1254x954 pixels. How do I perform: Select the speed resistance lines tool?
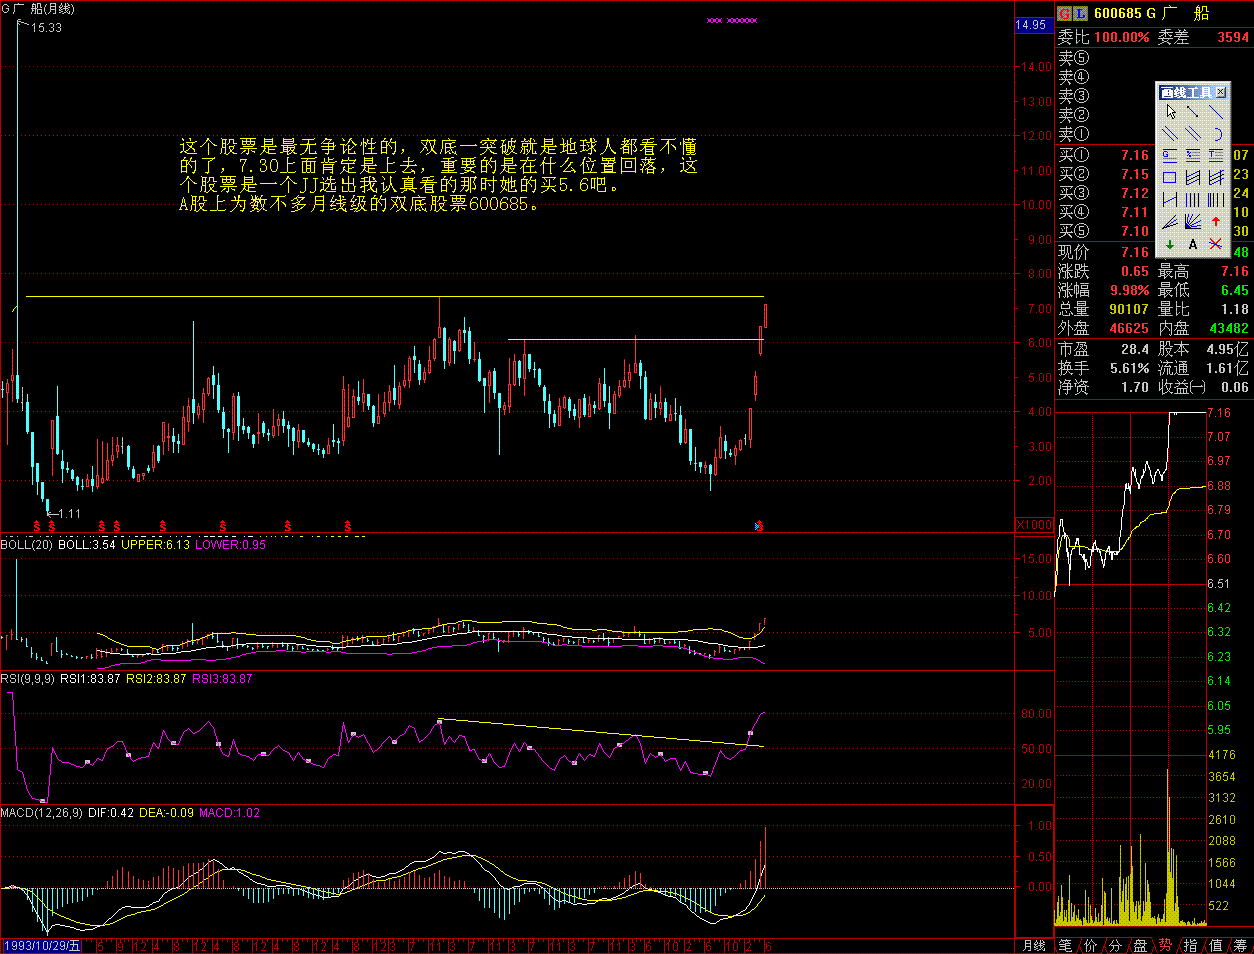[1169, 221]
